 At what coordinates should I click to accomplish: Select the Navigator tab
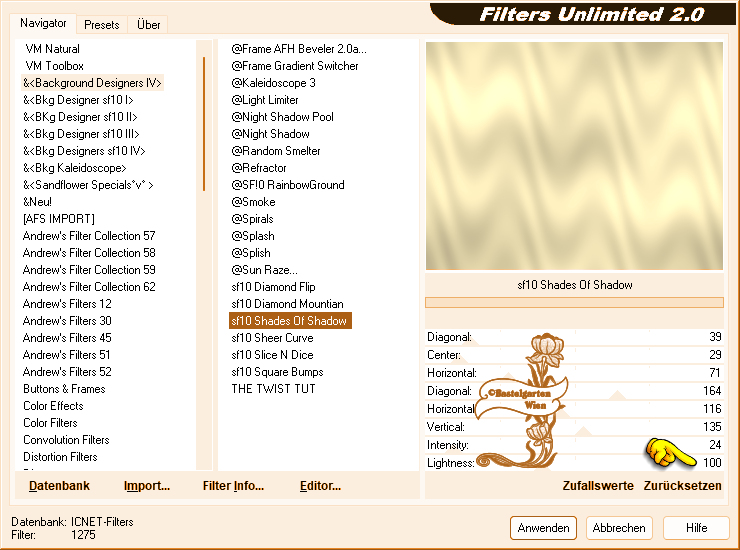(43, 23)
